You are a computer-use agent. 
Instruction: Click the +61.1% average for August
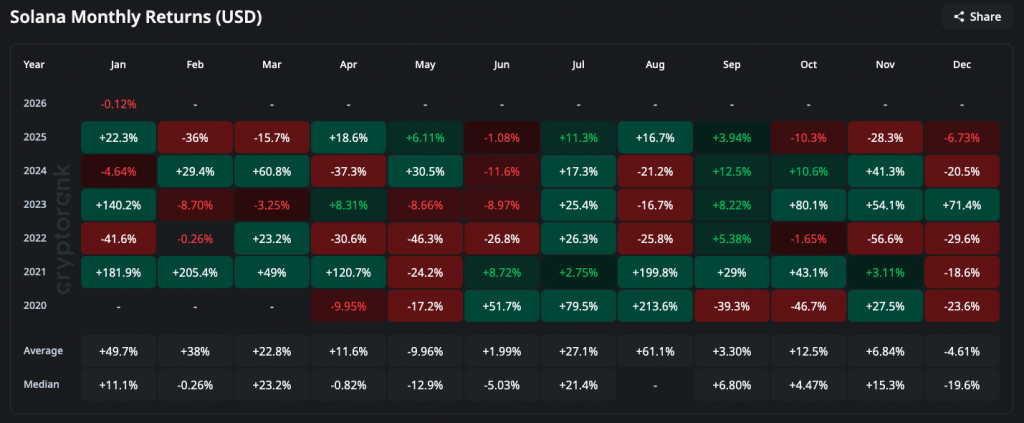click(654, 351)
